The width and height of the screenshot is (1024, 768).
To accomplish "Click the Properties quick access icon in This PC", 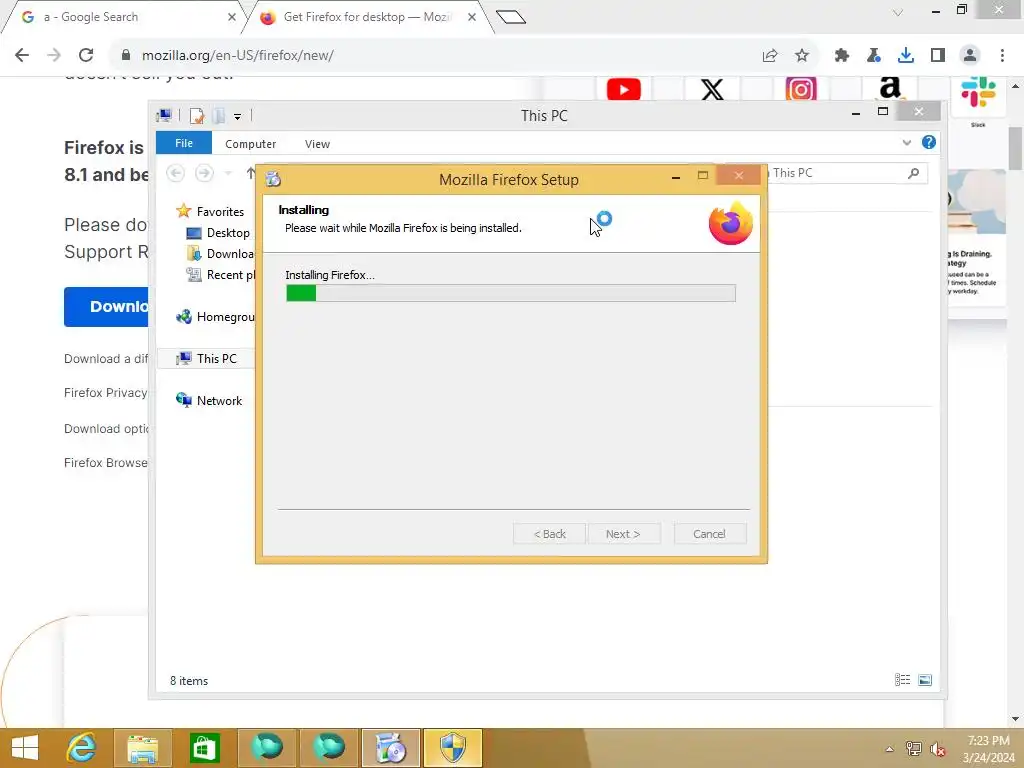I will pos(197,116).
